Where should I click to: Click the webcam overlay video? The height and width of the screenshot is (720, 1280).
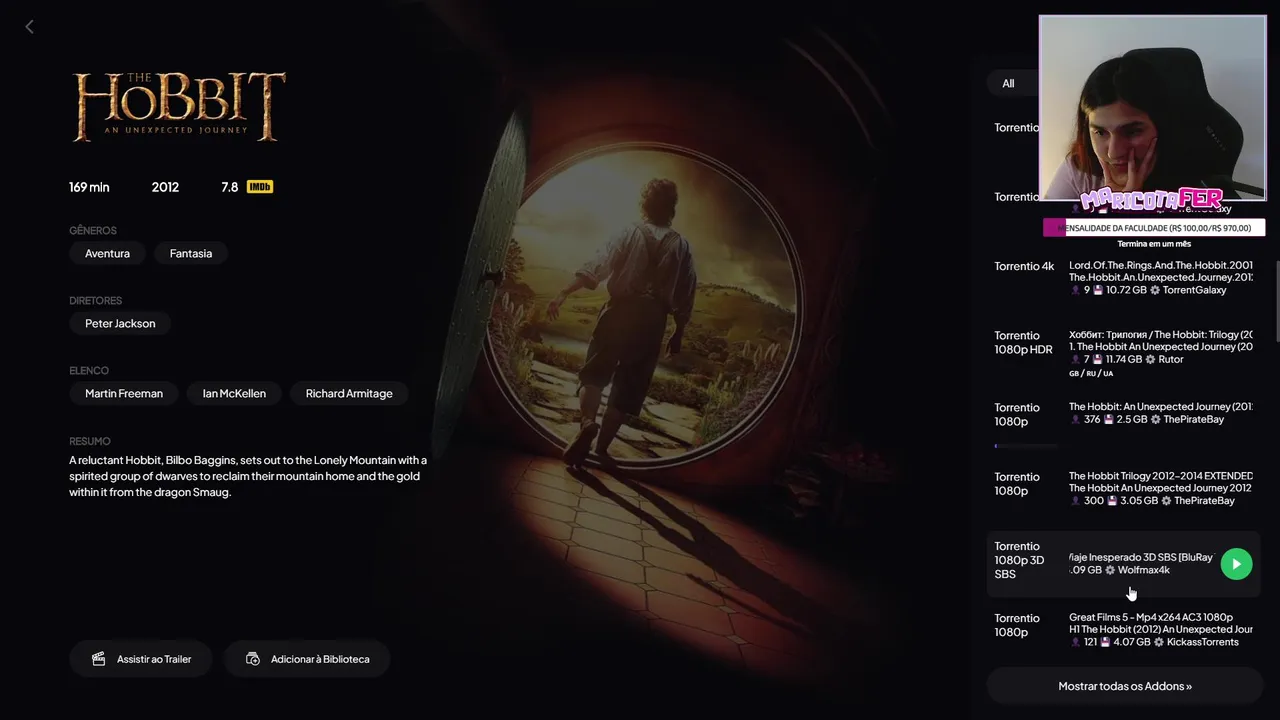pos(1152,108)
